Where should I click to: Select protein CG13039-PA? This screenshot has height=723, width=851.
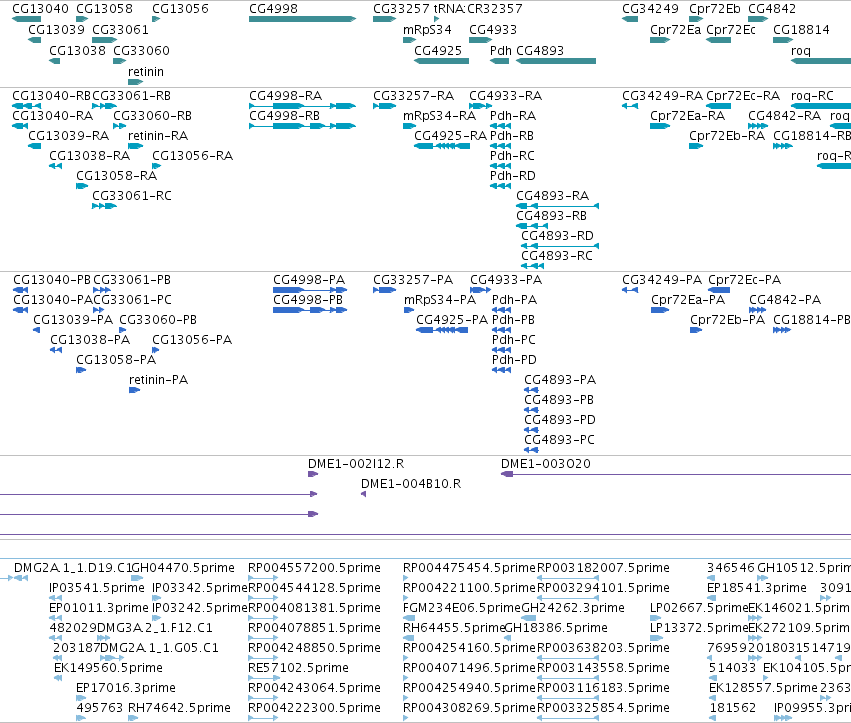(x=36, y=330)
